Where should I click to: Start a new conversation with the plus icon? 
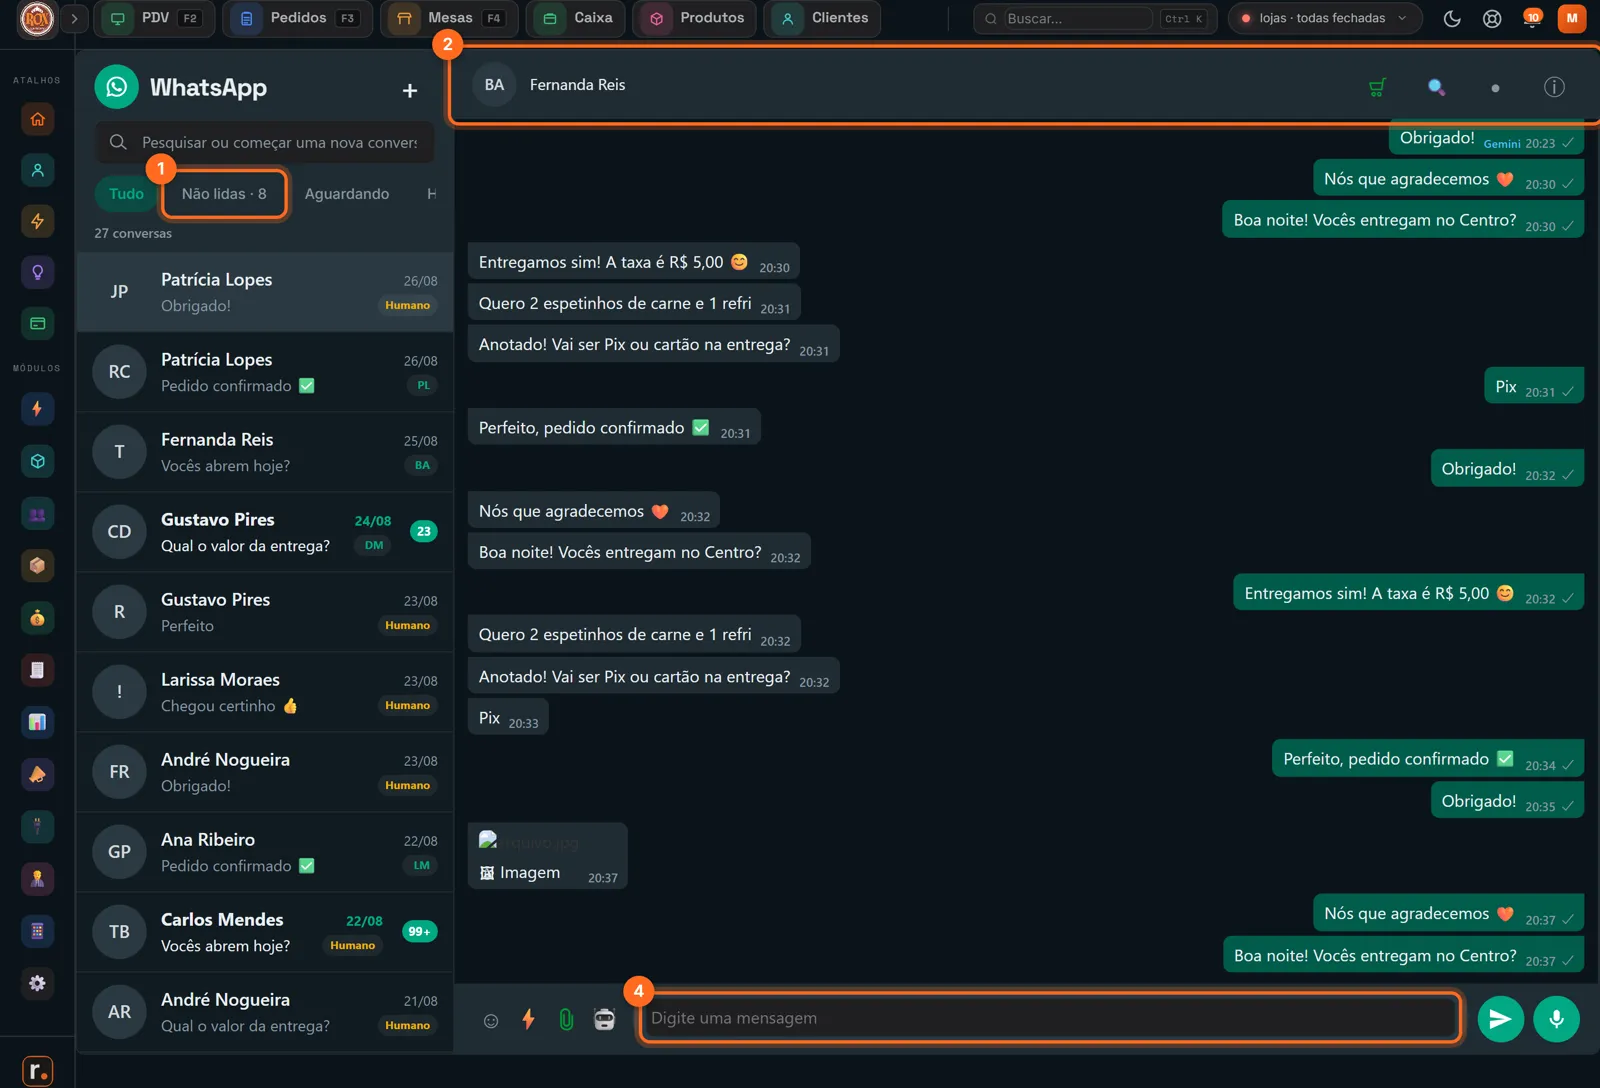[410, 91]
